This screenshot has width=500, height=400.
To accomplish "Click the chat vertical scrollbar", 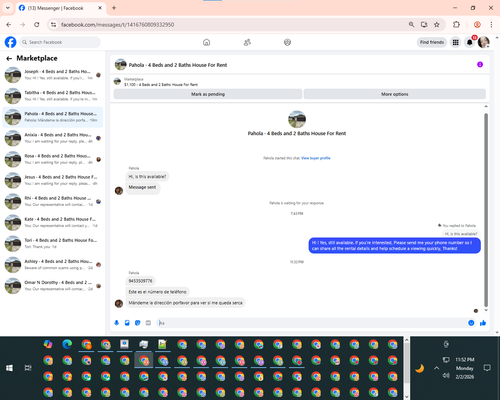I will [x=486, y=209].
